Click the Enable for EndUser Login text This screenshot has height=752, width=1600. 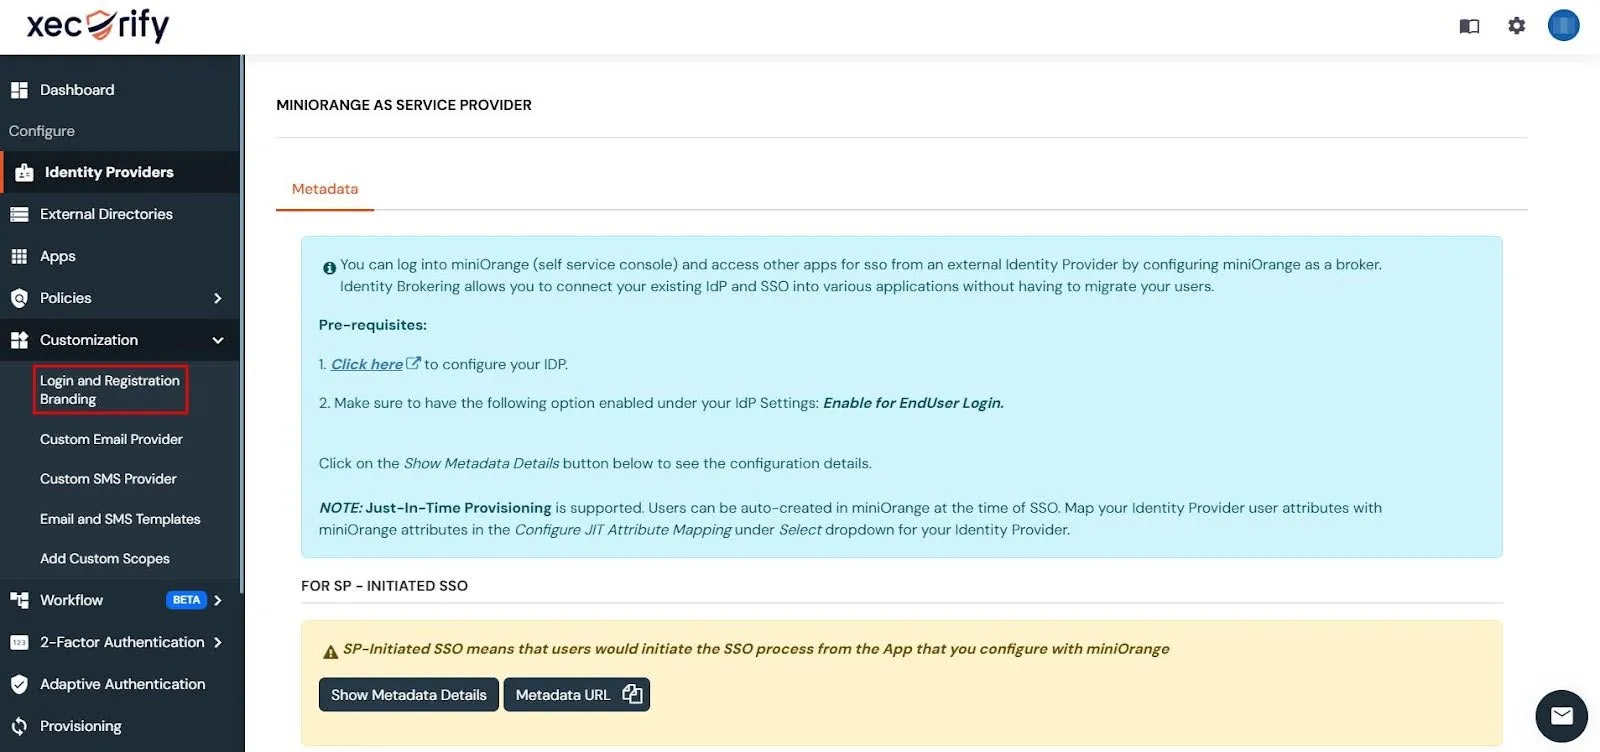(x=913, y=403)
